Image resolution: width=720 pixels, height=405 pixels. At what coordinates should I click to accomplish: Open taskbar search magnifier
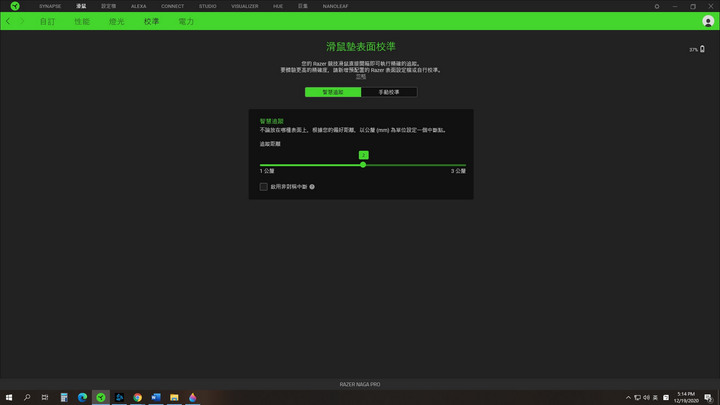pos(27,397)
